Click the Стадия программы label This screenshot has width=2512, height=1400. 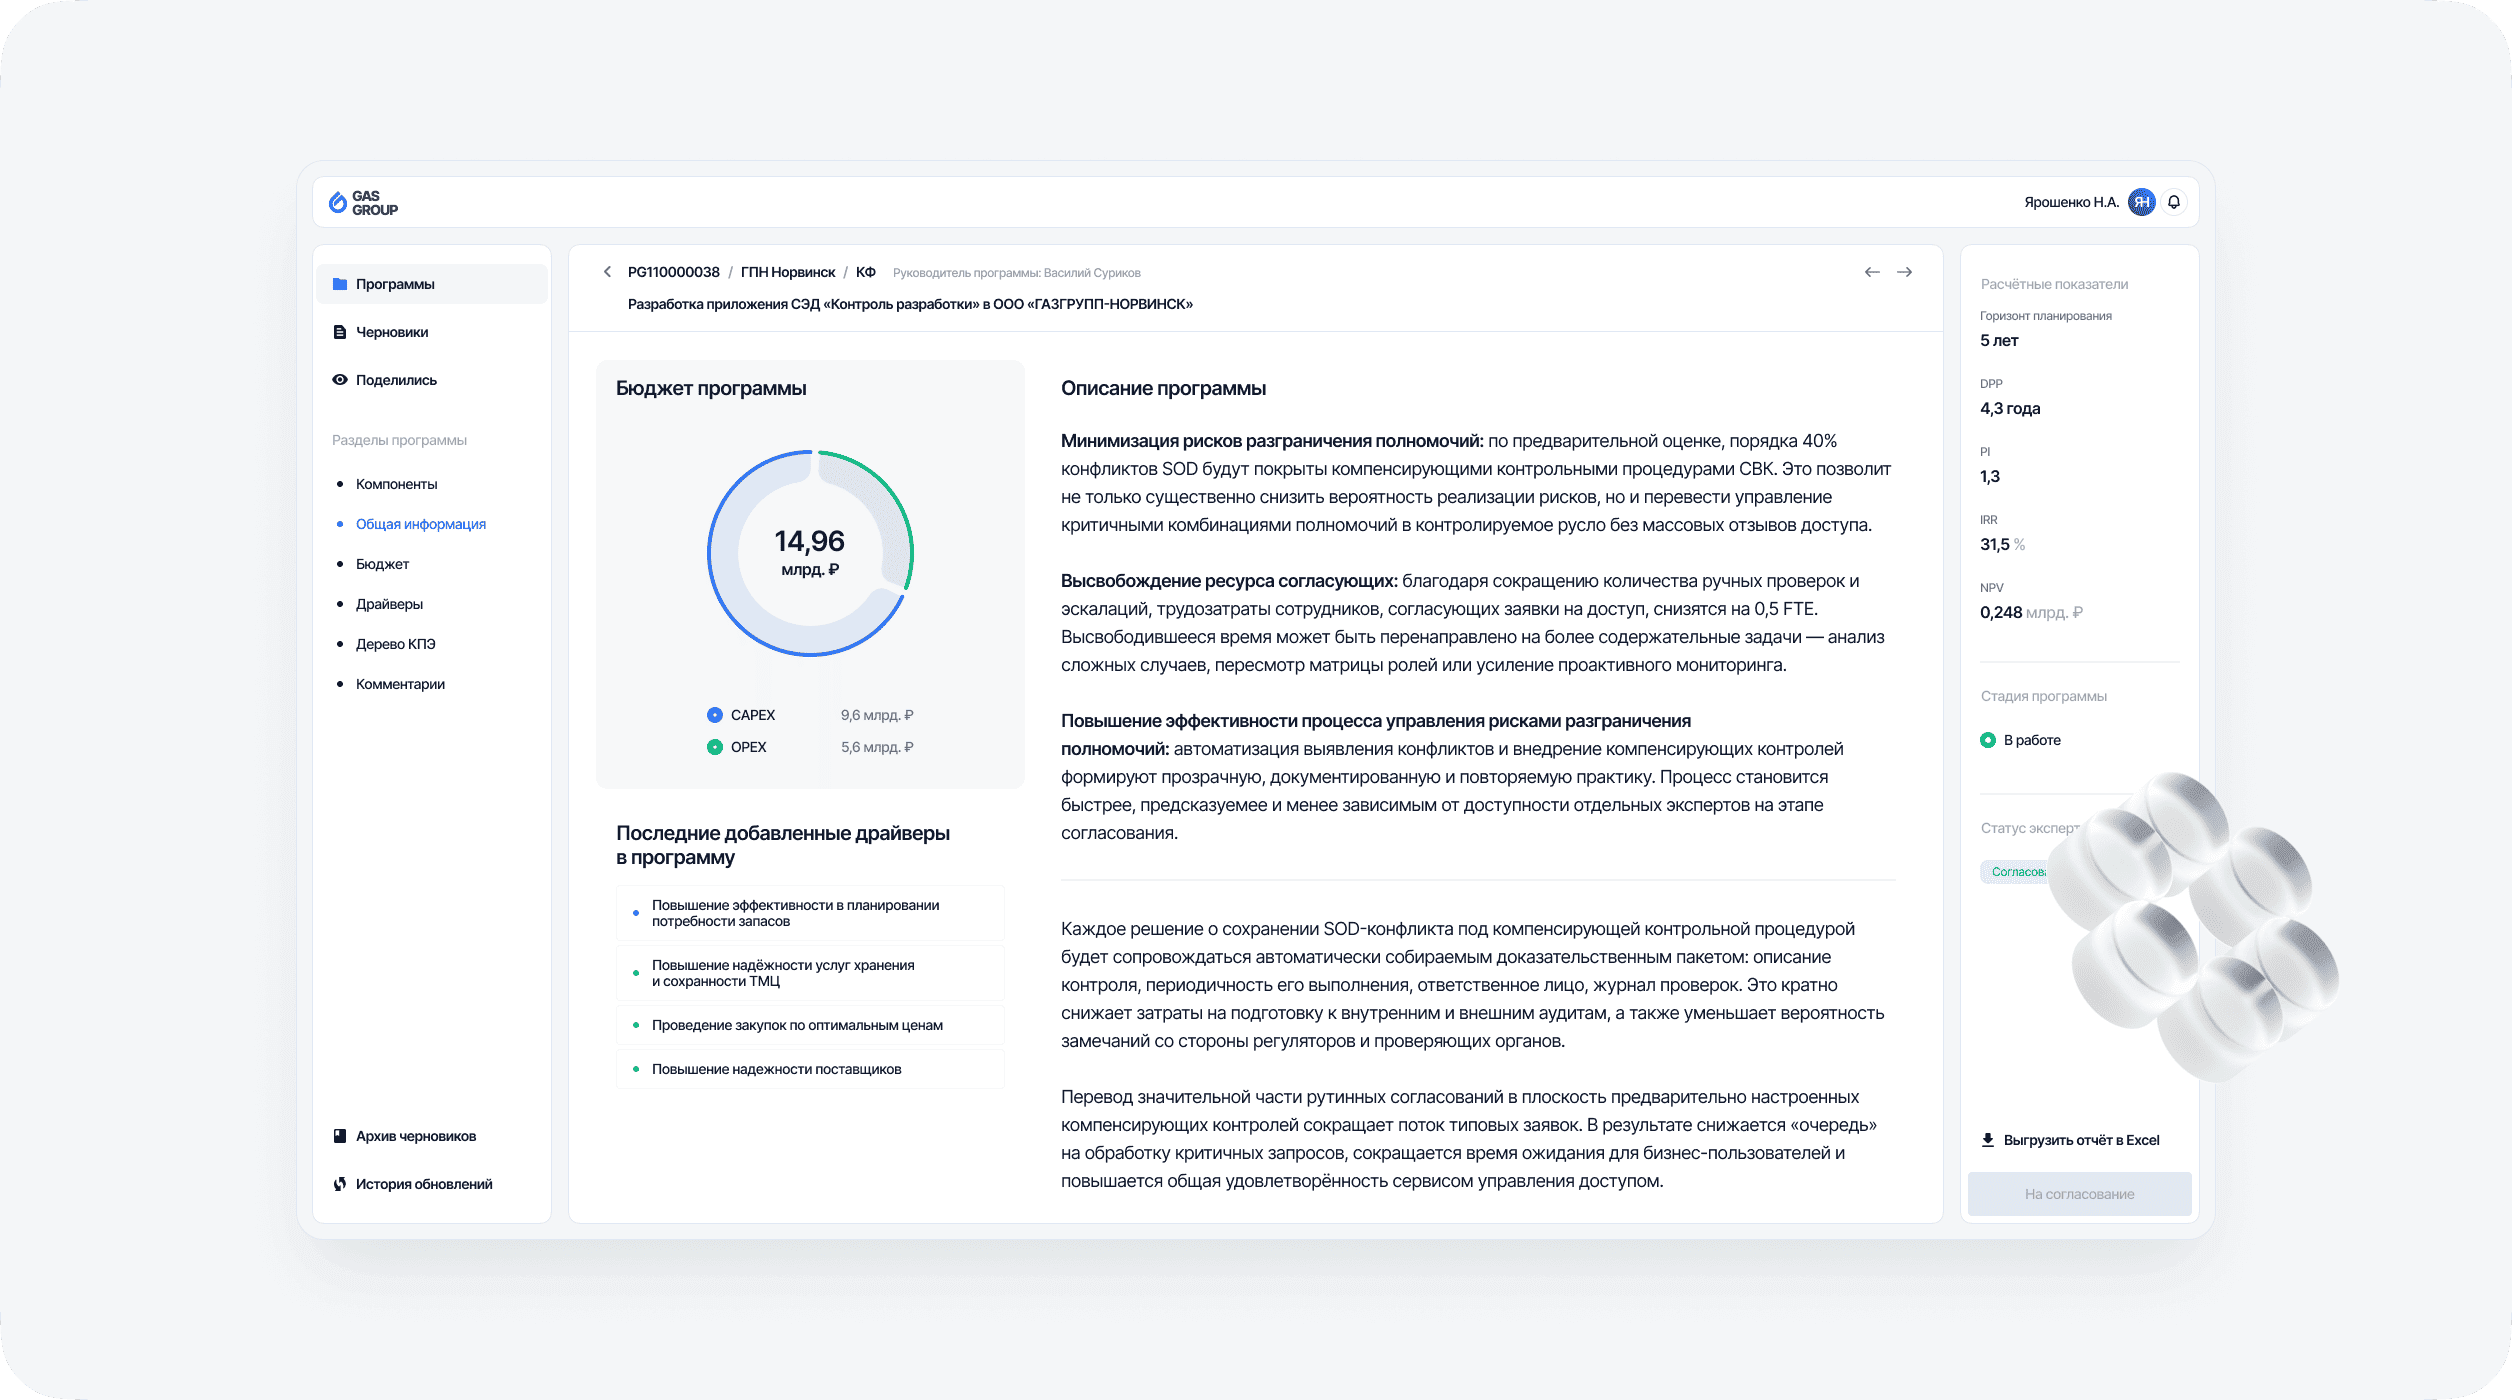2044,696
